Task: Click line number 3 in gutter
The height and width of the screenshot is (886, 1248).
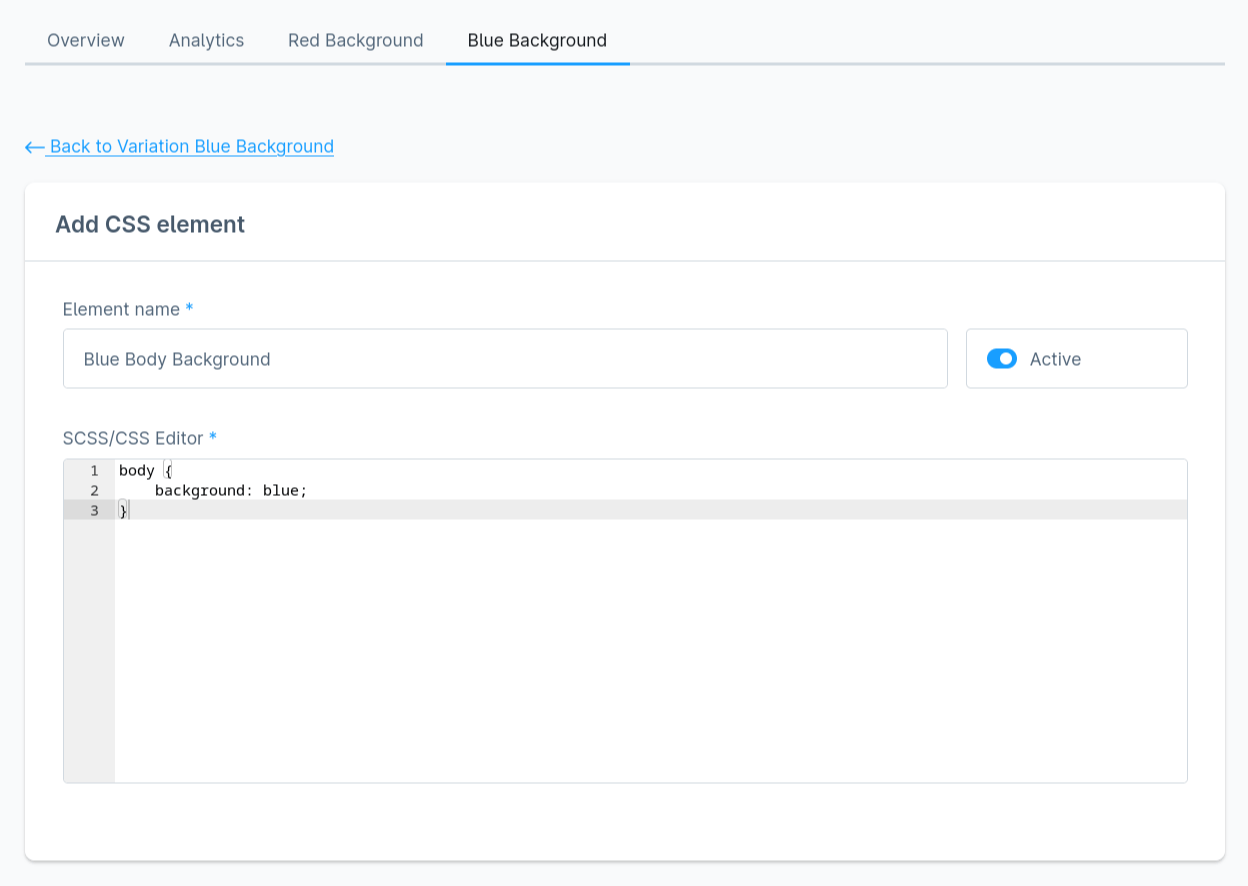Action: [x=94, y=510]
